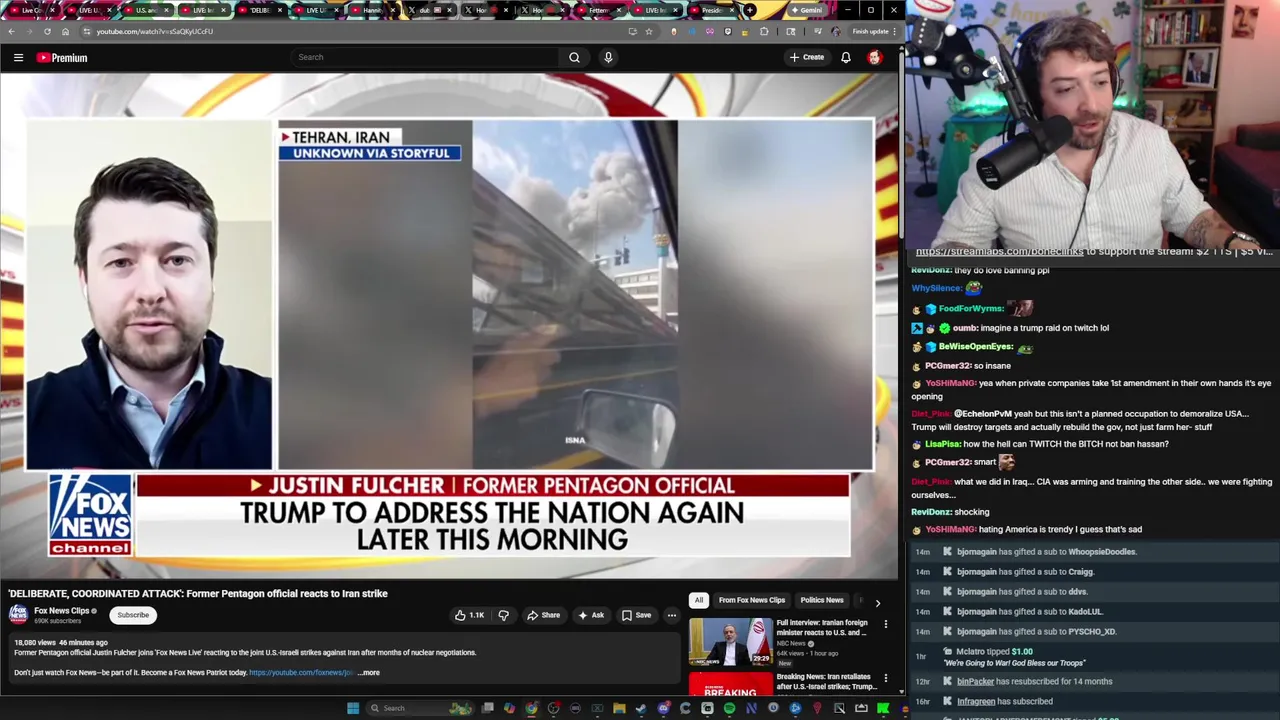The width and height of the screenshot is (1280, 720).
Task: Expand the description with ...more
Action: [x=369, y=673]
